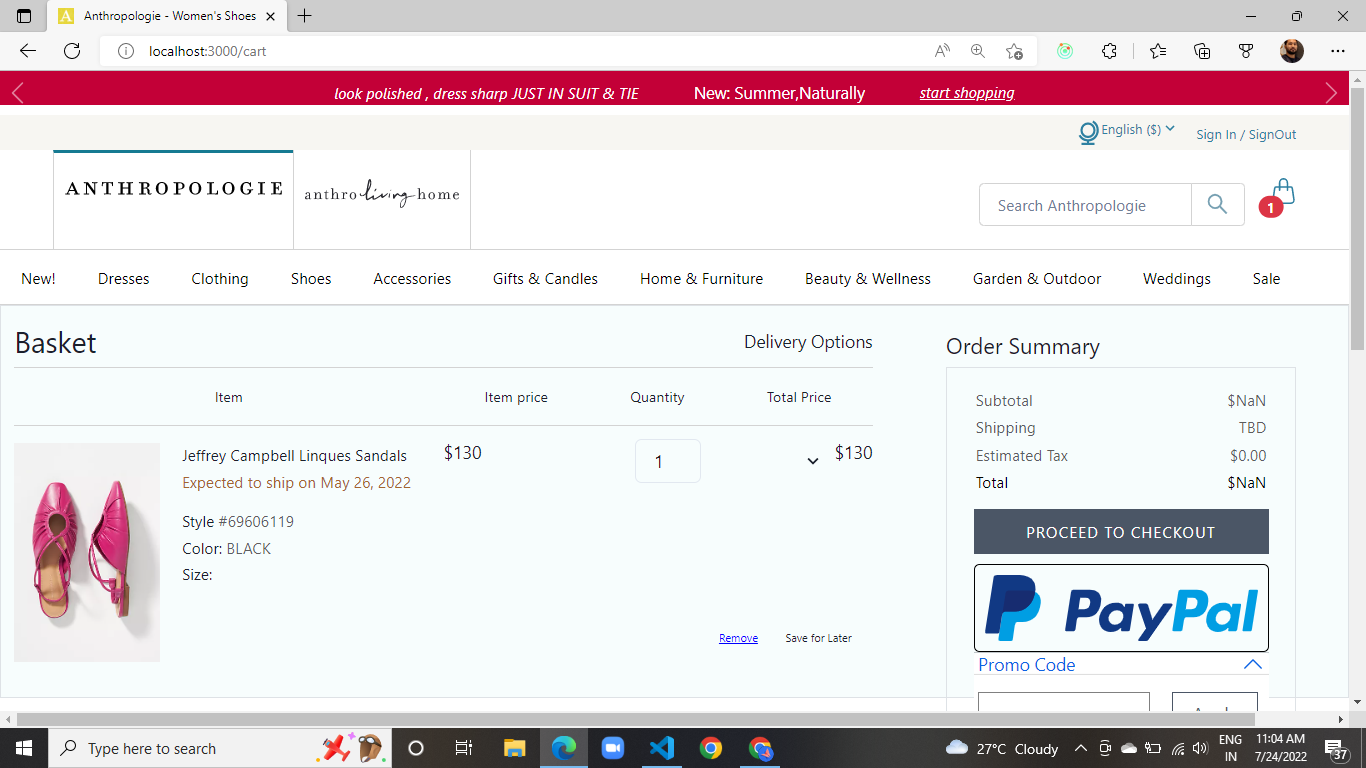Click the horizontal page scrollbar
1366x768 pixels.
pyautogui.click(x=636, y=719)
